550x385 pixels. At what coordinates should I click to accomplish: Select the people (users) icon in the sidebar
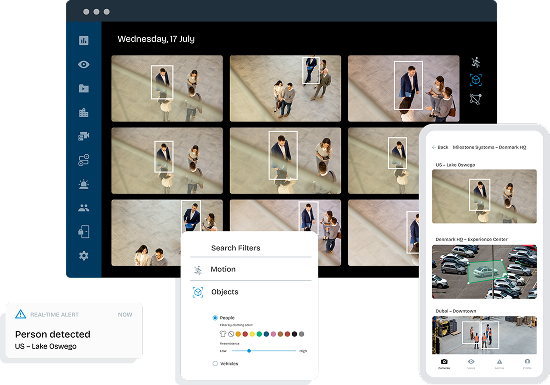(83, 208)
